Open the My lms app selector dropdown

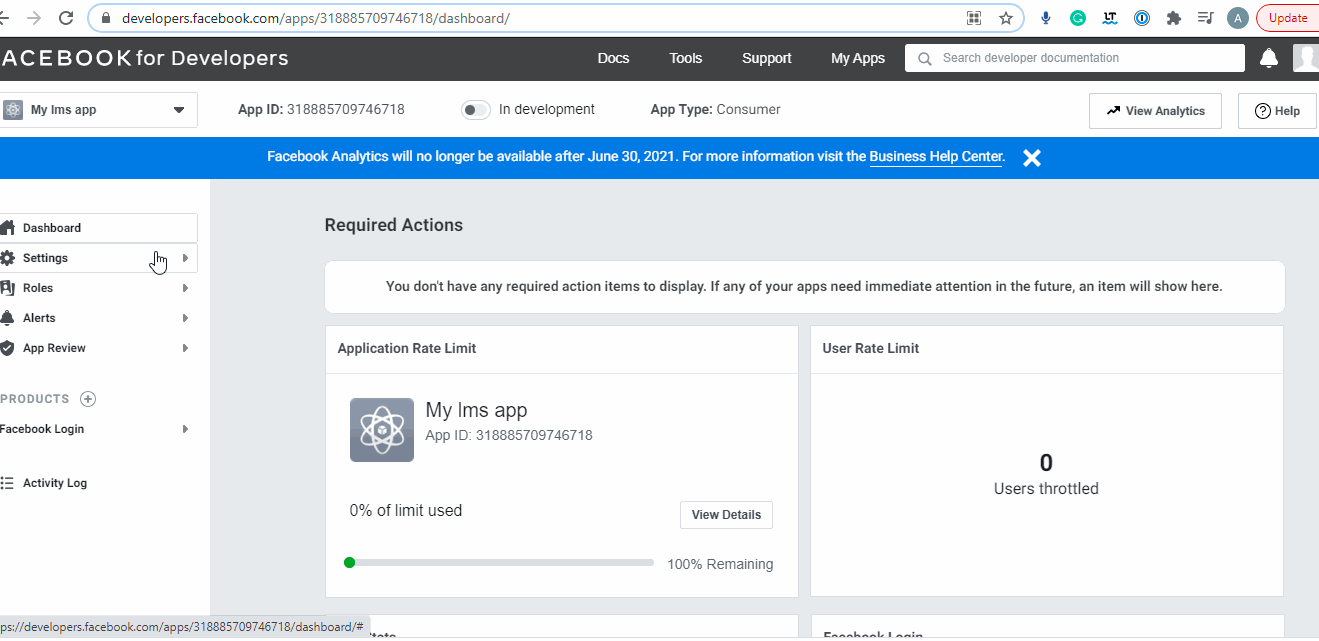(97, 110)
